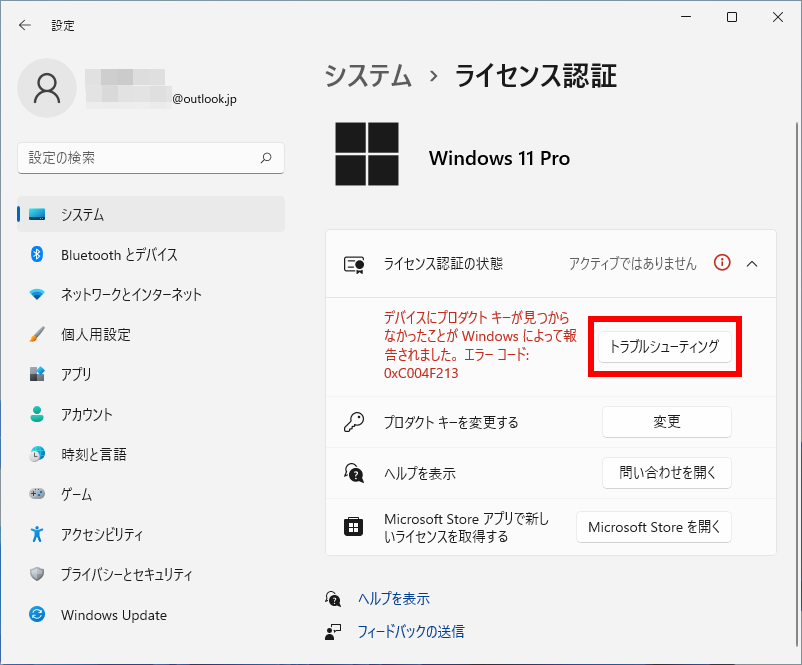Click the red information warning icon
Image resolution: width=802 pixels, height=665 pixels.
pos(722,263)
